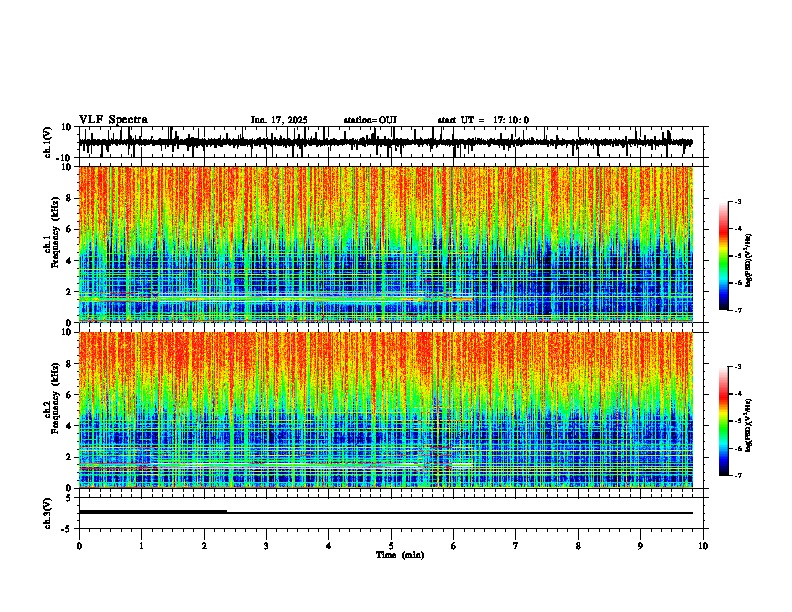Screen dimensions: 792x612
Task: Click the 'ch.1(V)' waveform axis label
Action: [48, 142]
